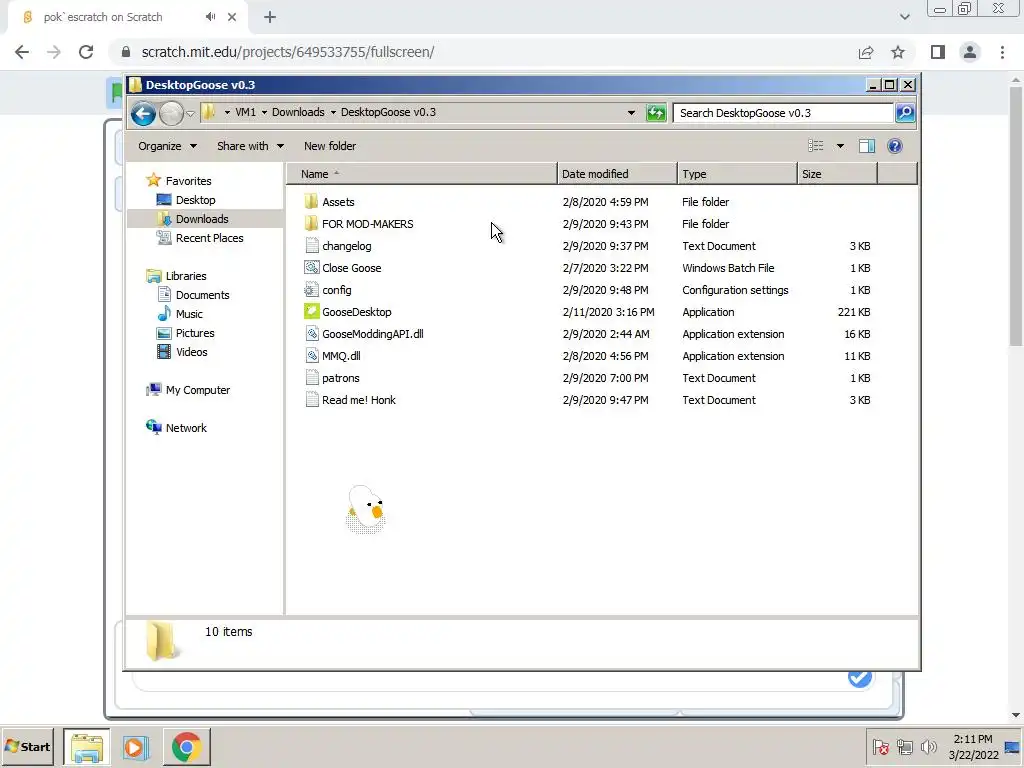Viewport: 1024px width, 768px height.
Task: Click the Explorer forward arrow button
Action: click(x=171, y=114)
